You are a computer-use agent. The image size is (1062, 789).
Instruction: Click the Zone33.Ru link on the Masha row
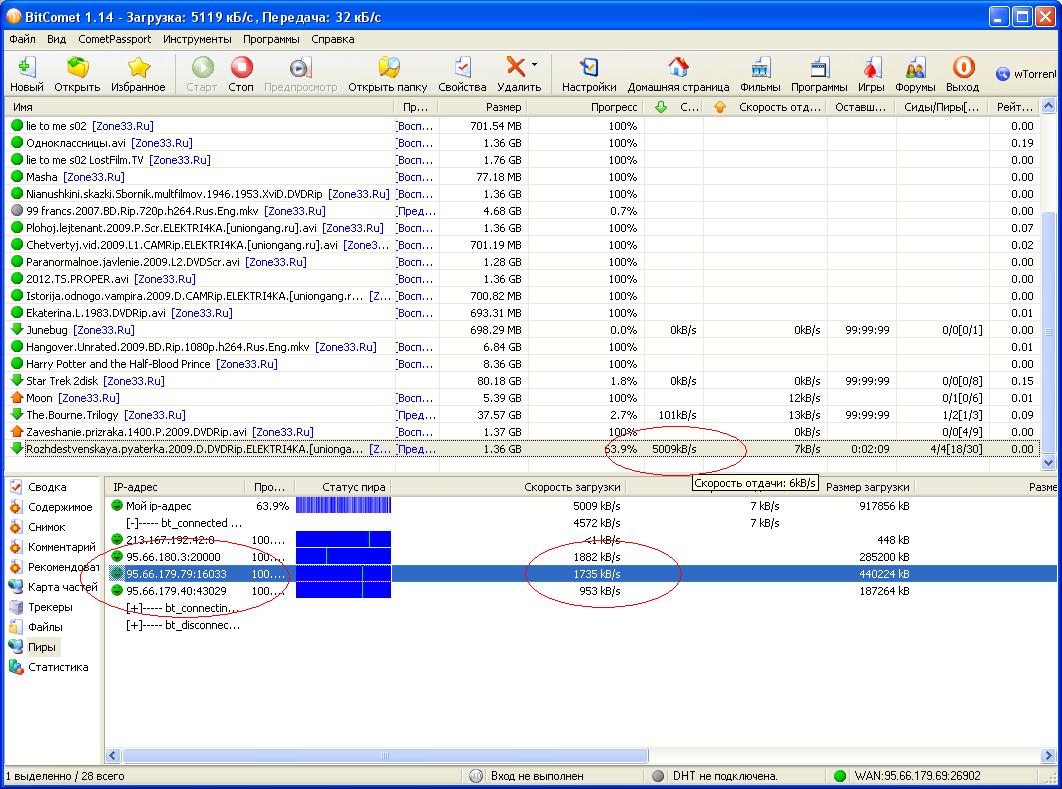tap(93, 177)
